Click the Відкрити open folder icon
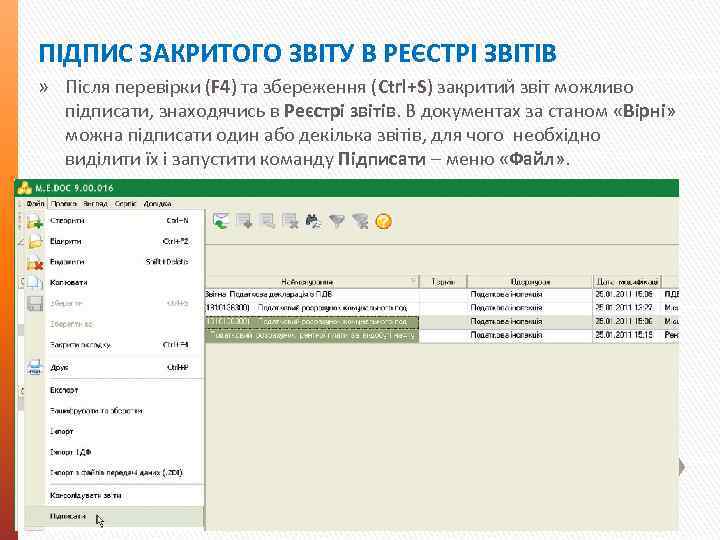The image size is (720, 540). coord(35,242)
